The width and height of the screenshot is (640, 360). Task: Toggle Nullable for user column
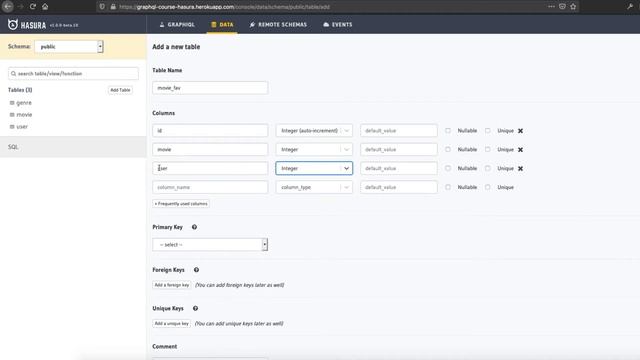click(448, 168)
